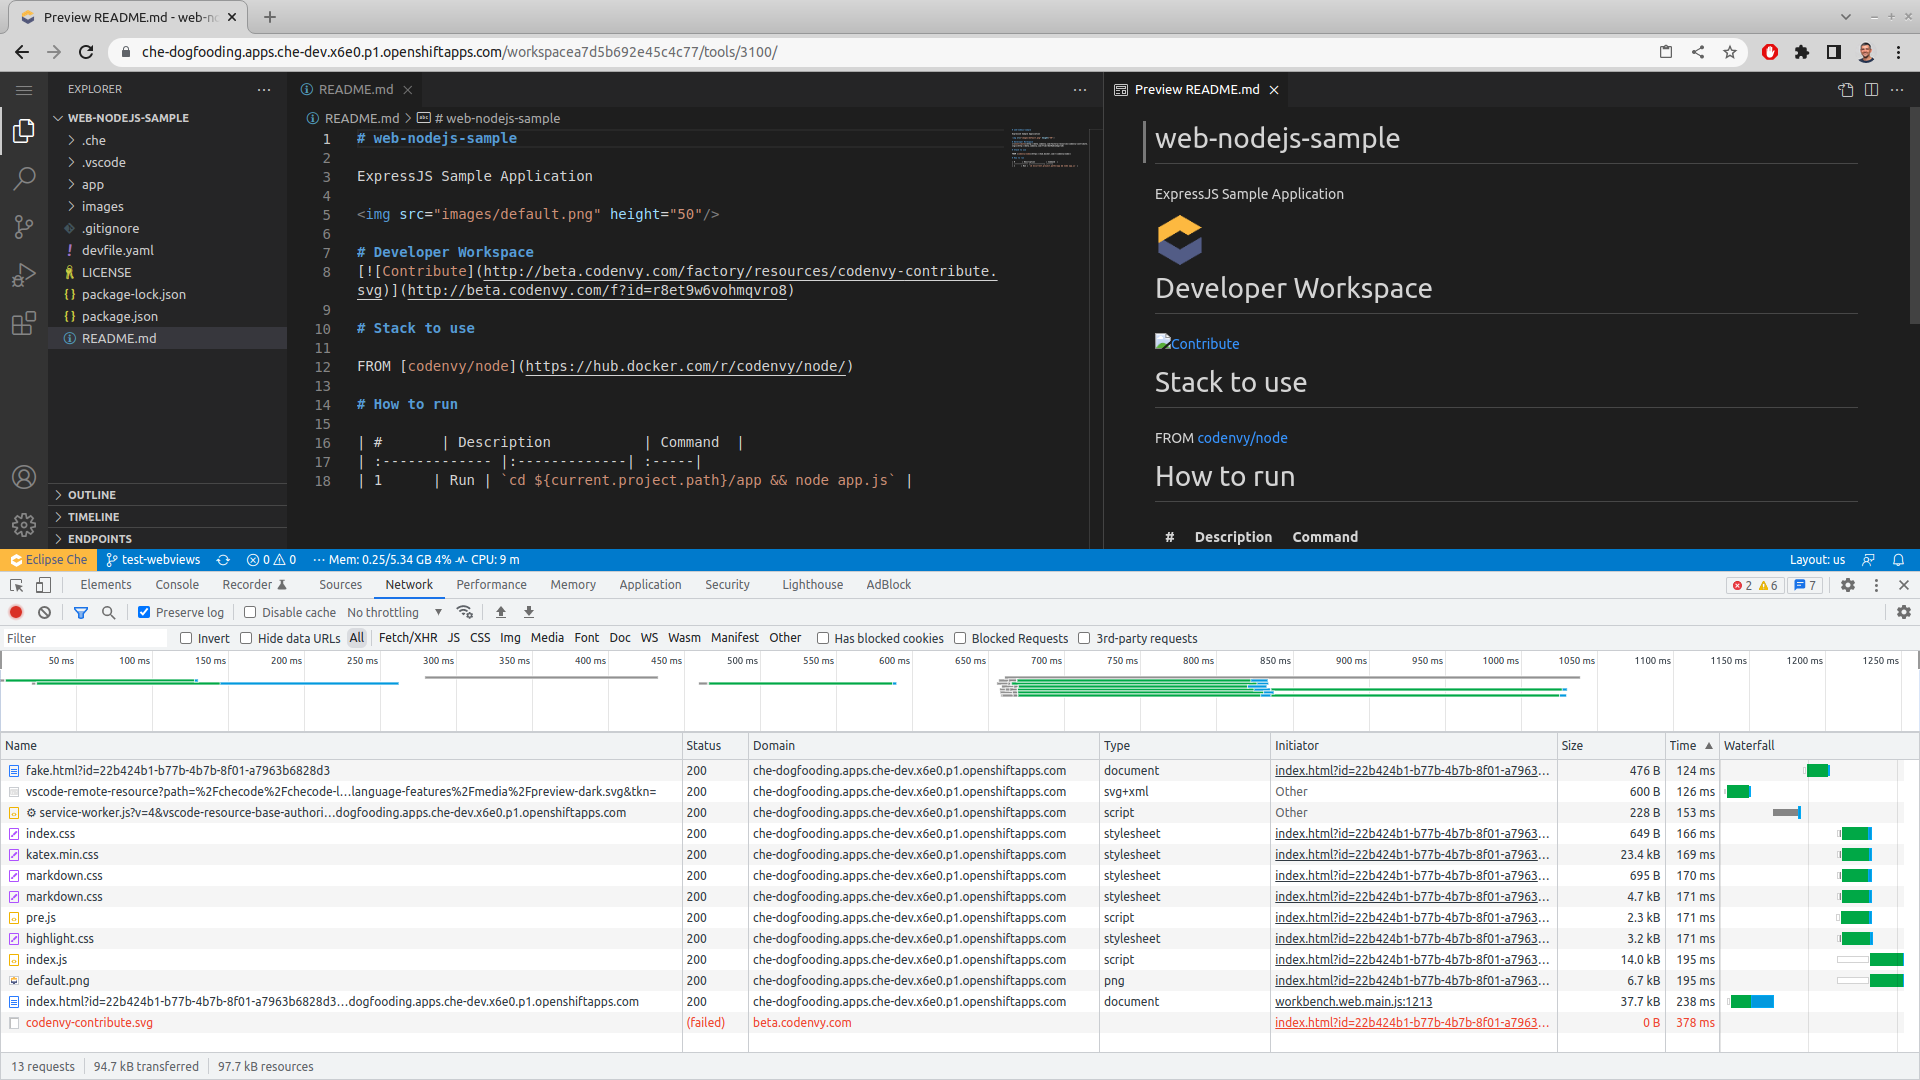Sort requests by Time column header
1920x1080 pixels.
pyautogui.click(x=1690, y=746)
